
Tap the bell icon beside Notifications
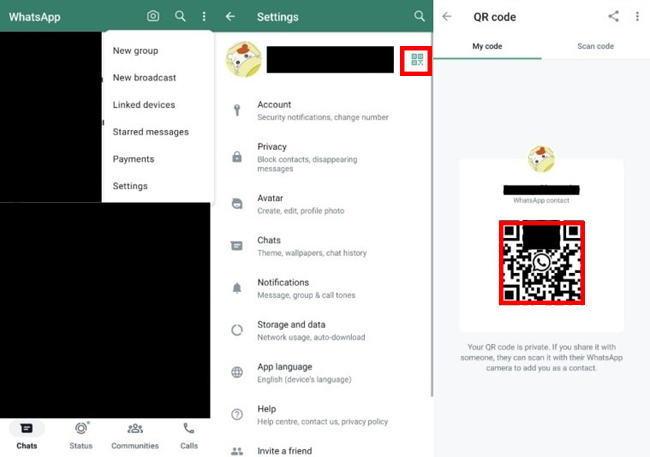(237, 288)
